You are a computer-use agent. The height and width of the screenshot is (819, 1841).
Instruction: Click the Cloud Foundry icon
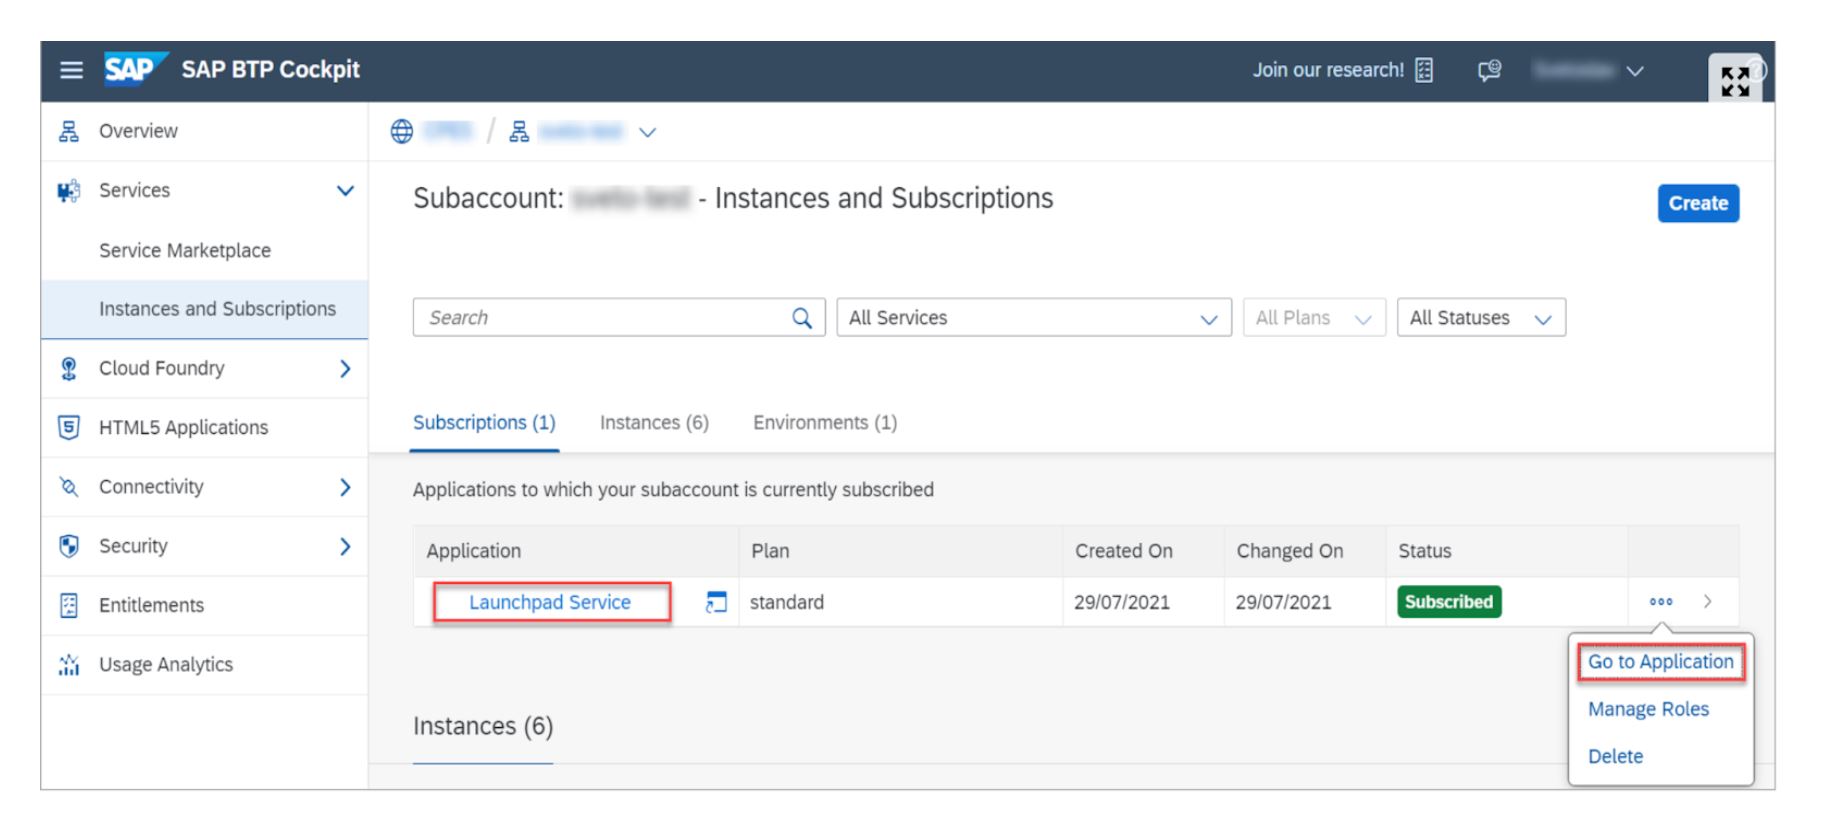point(69,369)
